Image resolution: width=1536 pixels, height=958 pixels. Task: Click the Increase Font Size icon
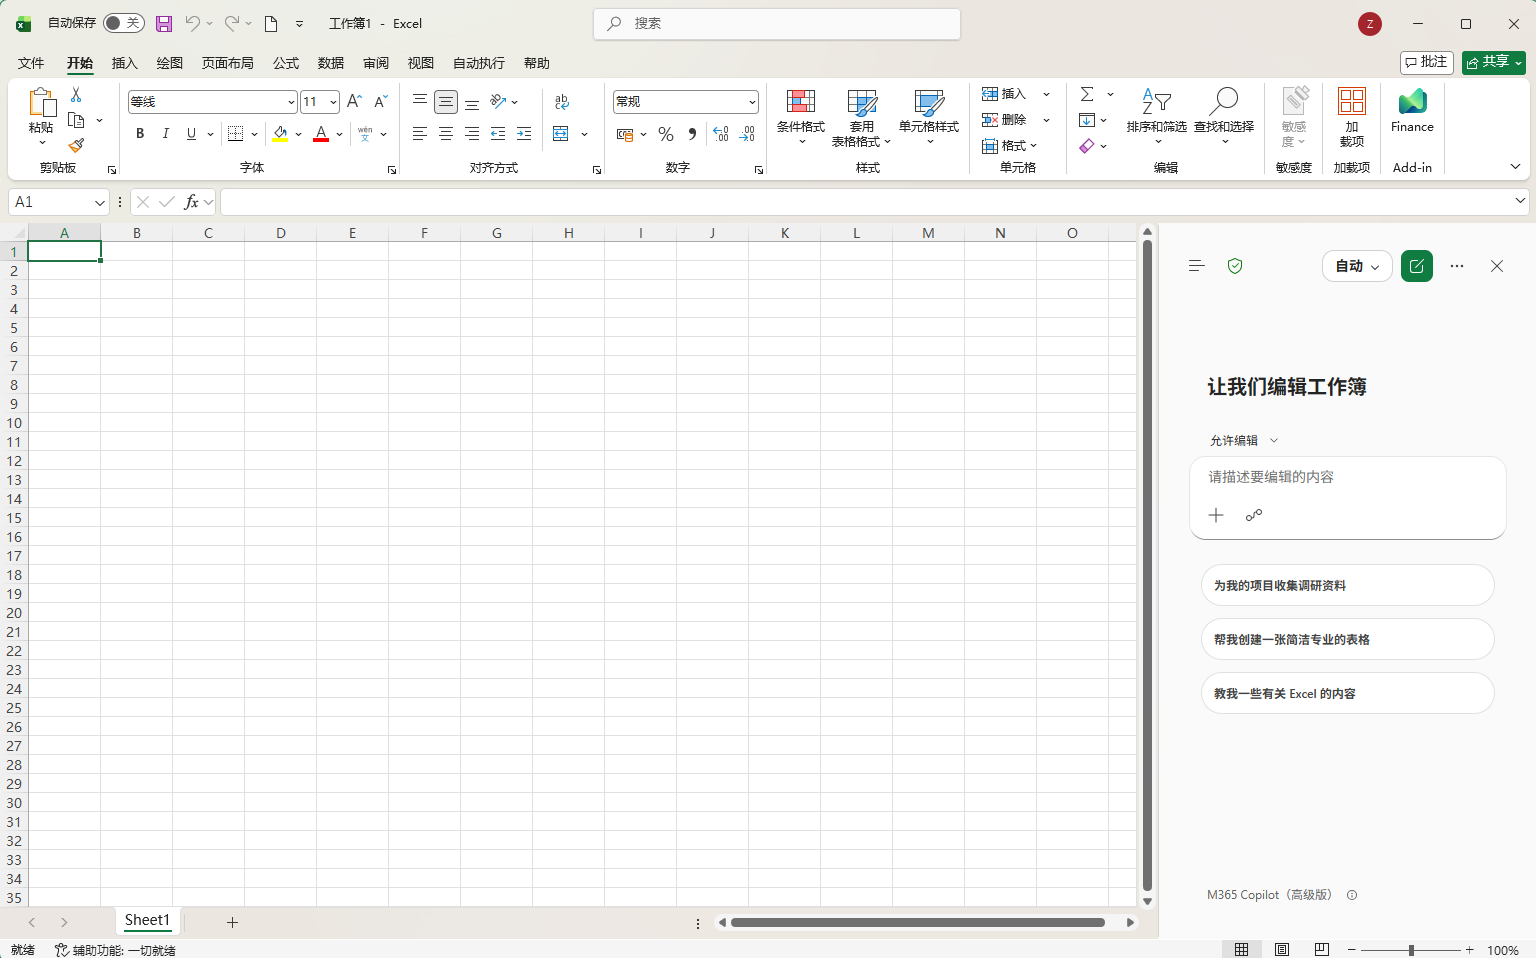(x=354, y=101)
